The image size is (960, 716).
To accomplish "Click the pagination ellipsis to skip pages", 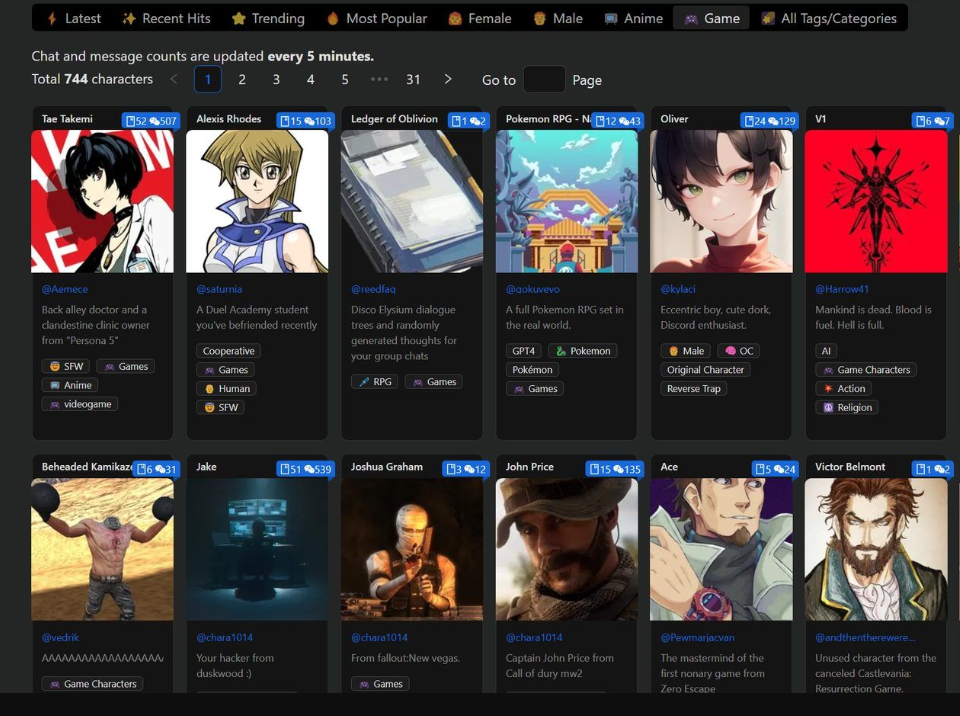I will pos(379,80).
